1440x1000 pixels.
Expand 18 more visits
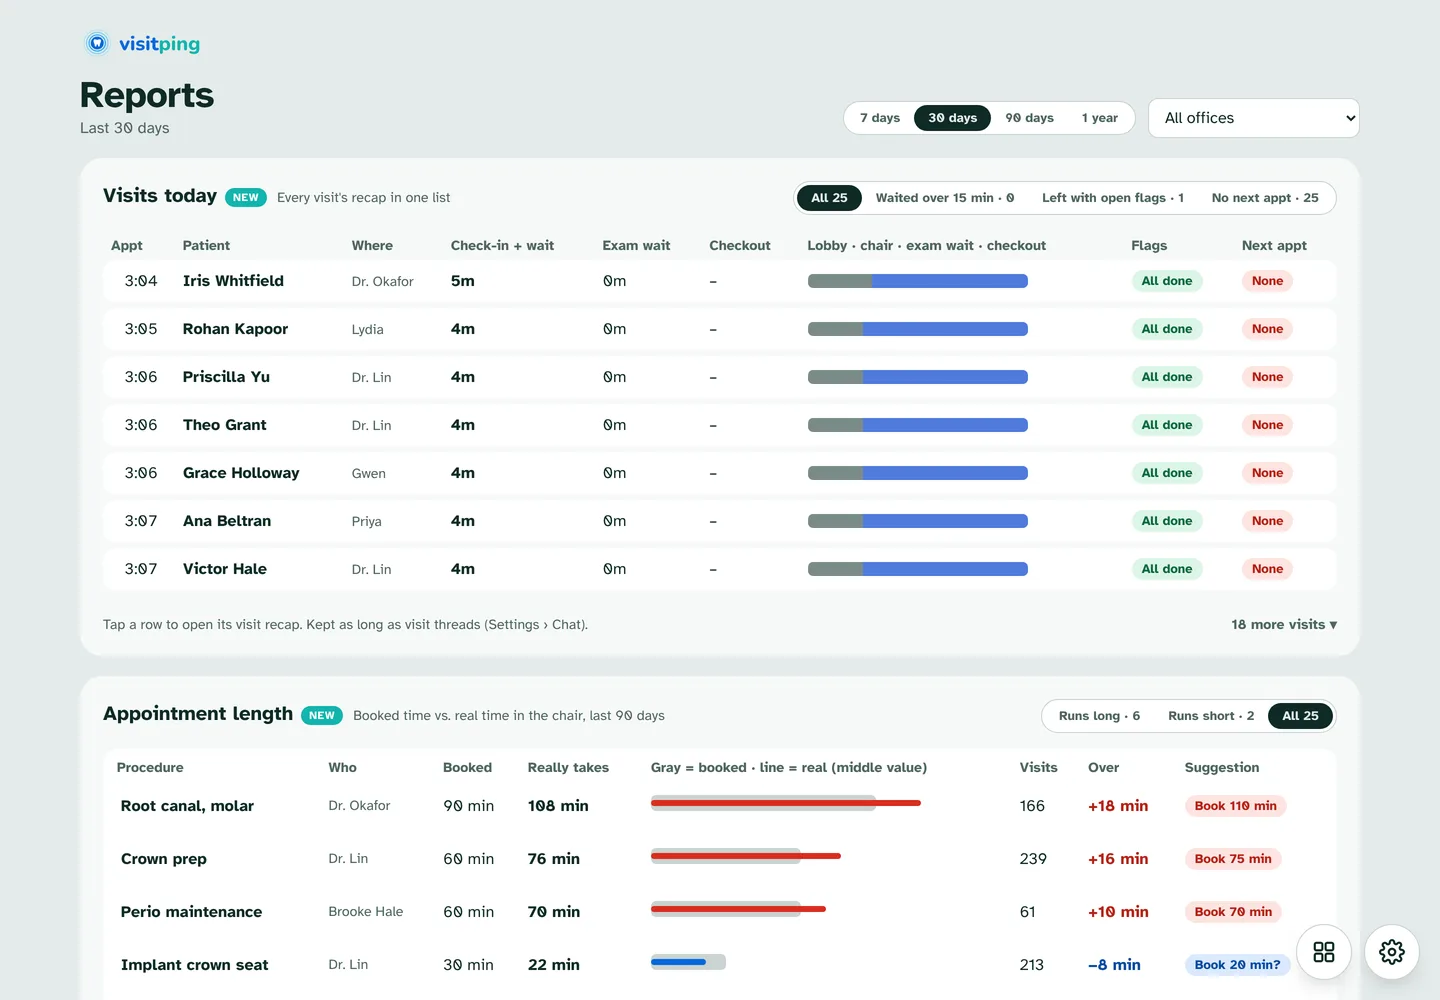(x=1284, y=624)
